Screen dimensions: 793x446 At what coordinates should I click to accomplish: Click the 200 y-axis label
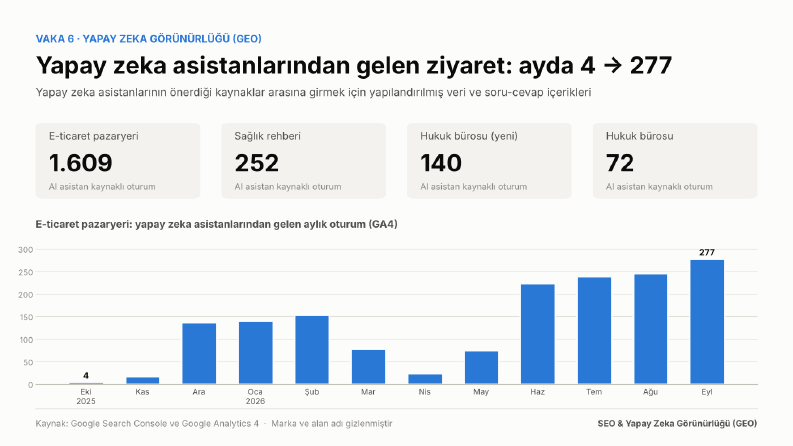tap(25, 295)
